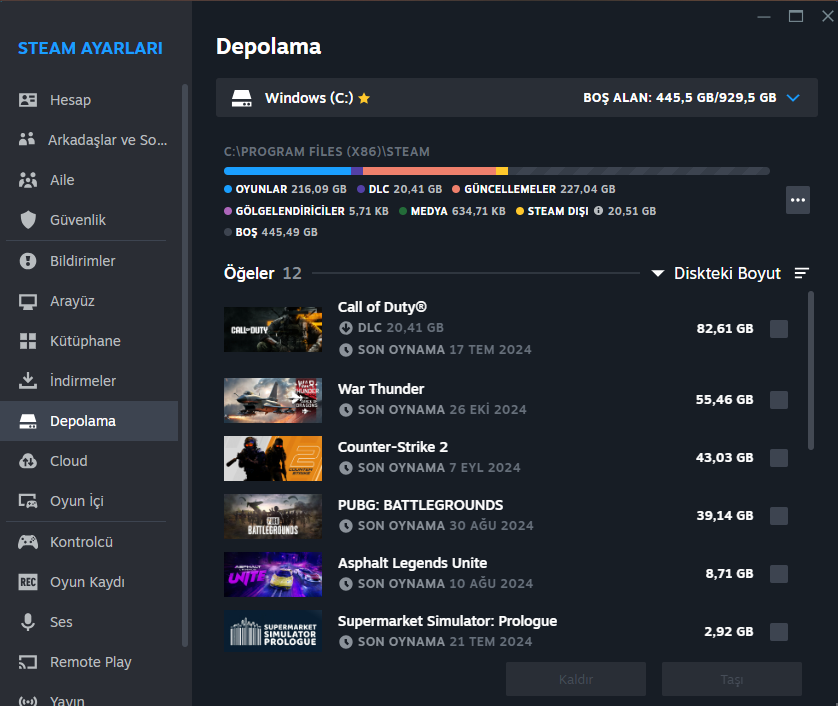Click the salmon GÜNCELLEMELER segment of storage bar
Image resolution: width=838 pixels, height=706 pixels.
coord(429,171)
